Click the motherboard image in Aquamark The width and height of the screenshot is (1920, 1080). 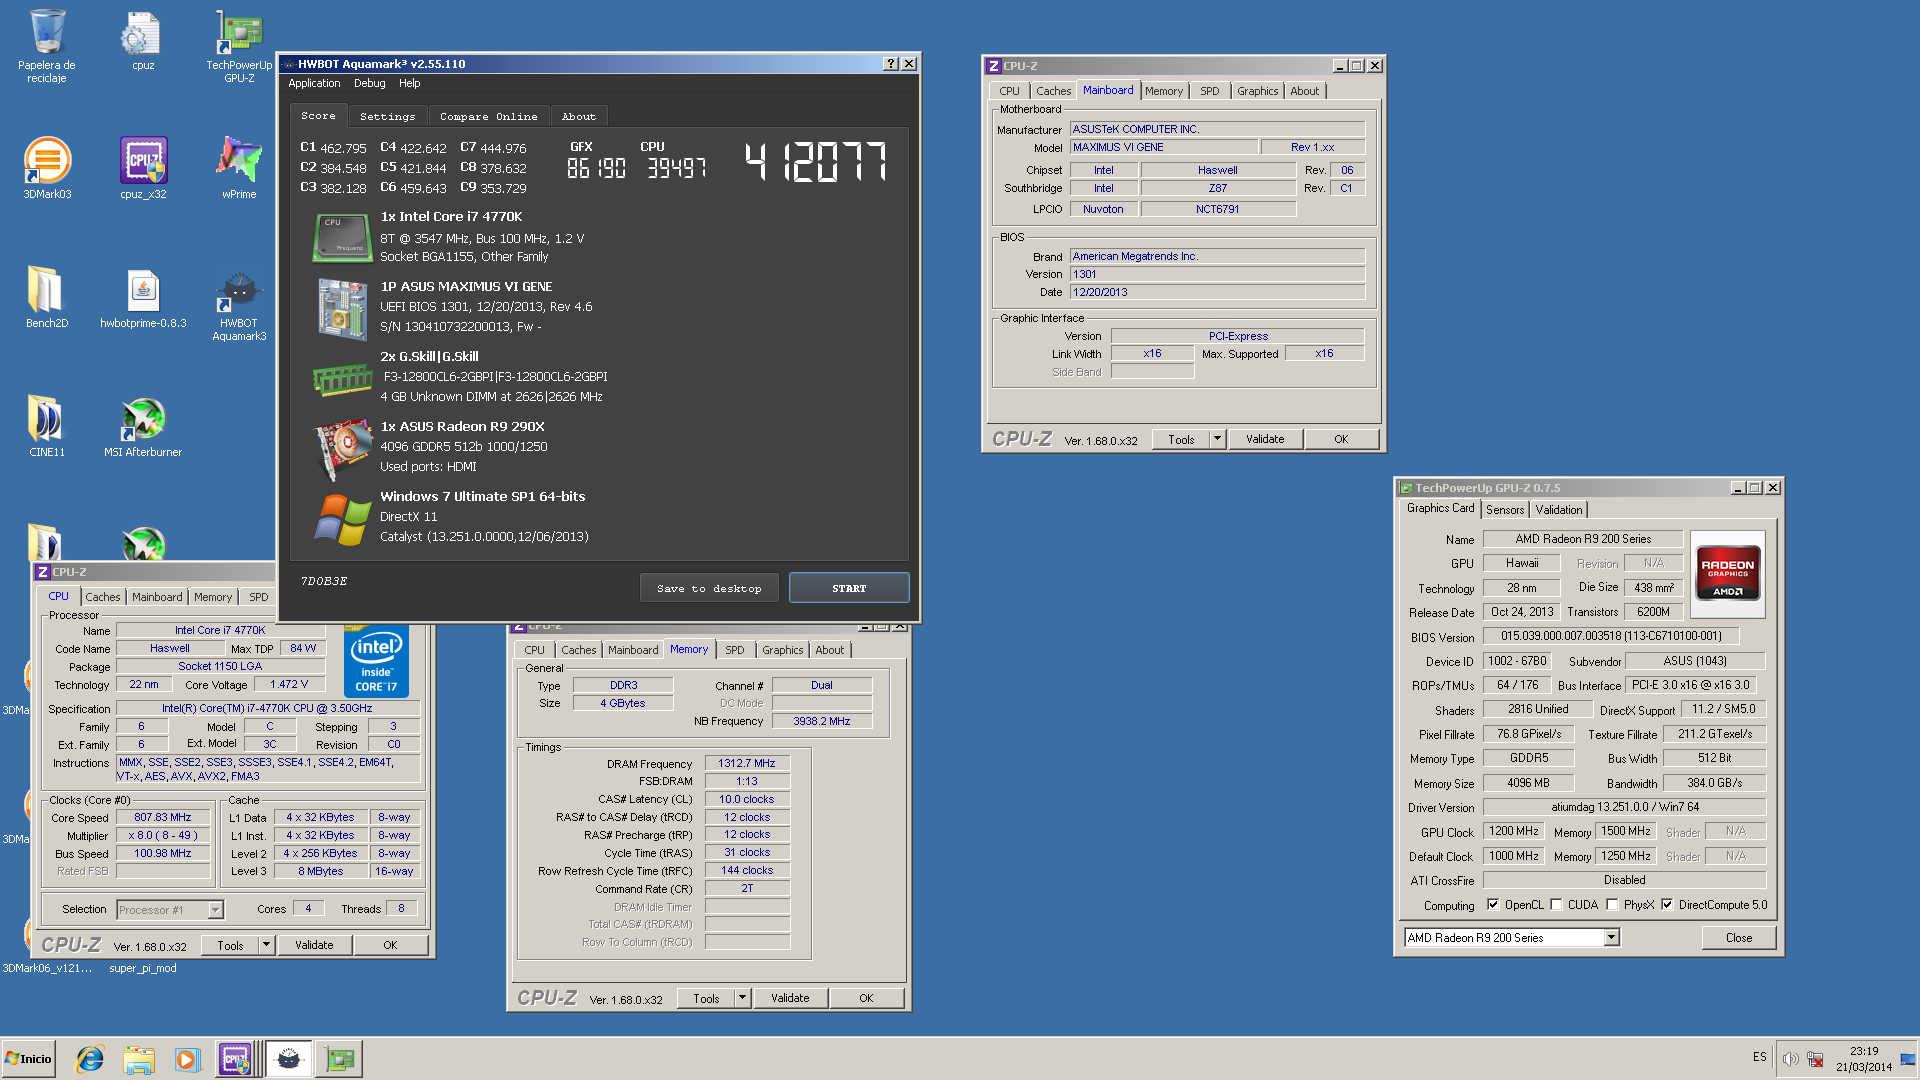coord(342,309)
